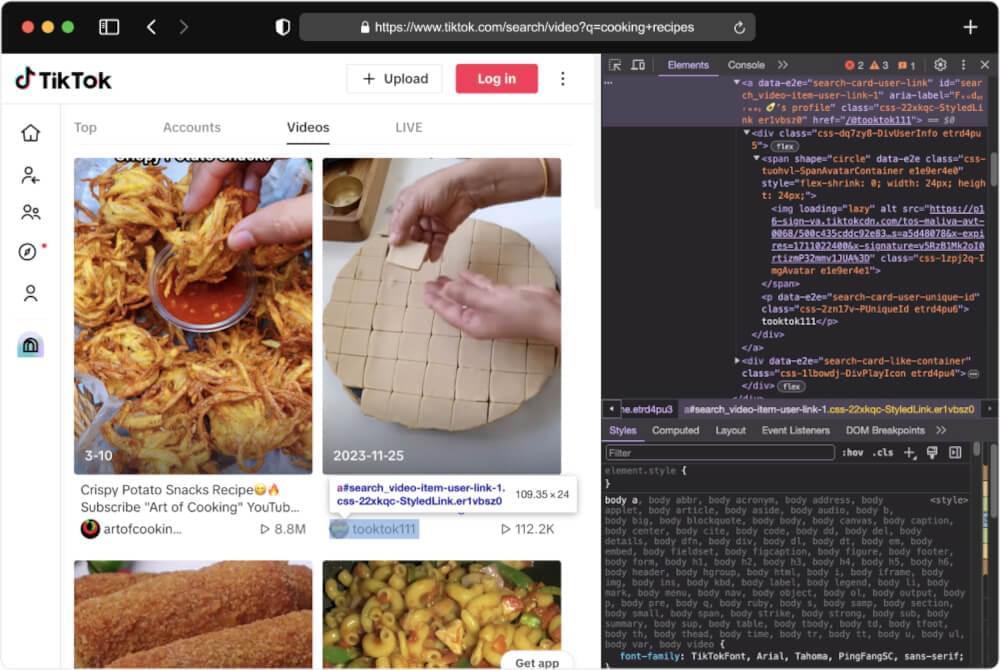Click the Filter styles input field
This screenshot has height=670, width=1000.
[x=720, y=453]
